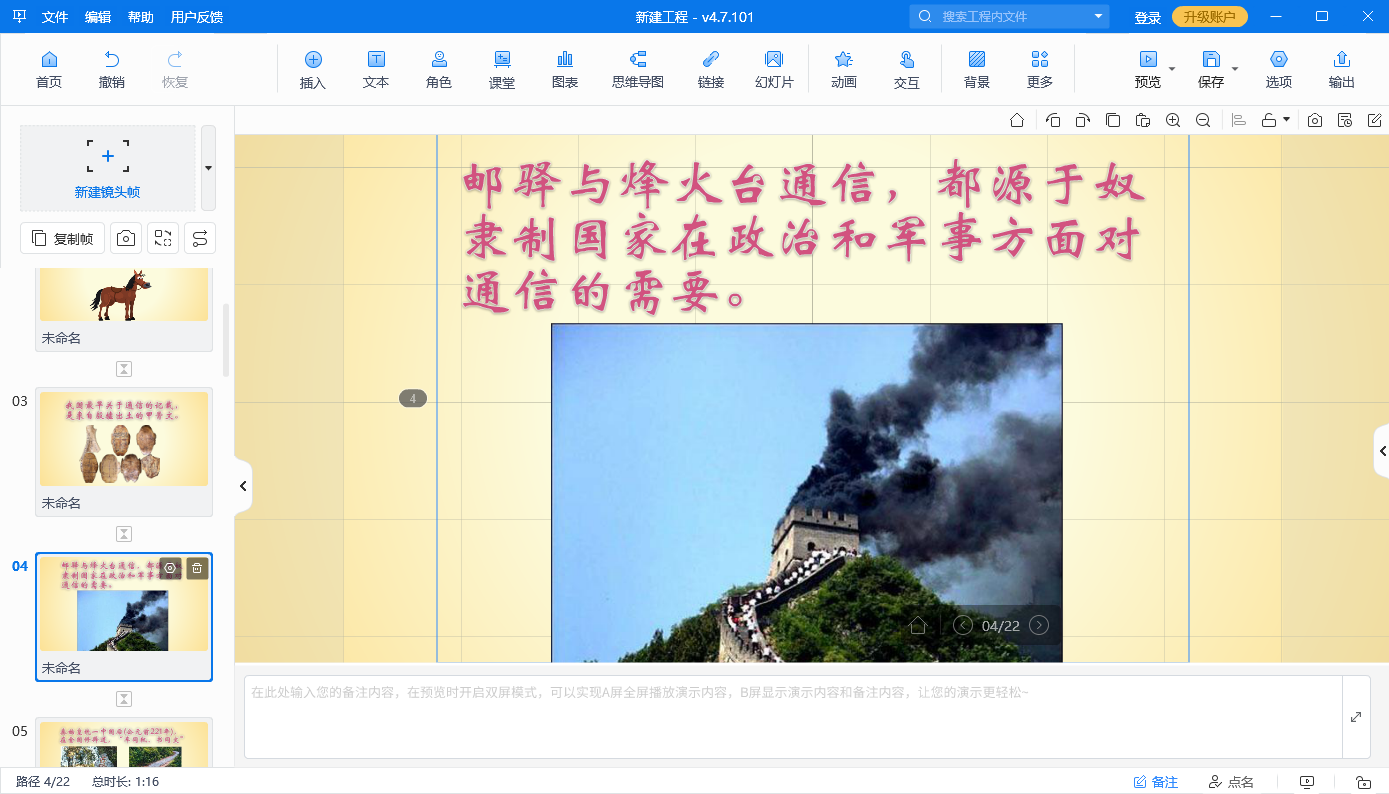Click the 搜索工程内文件 search field
This screenshot has height=794, width=1389.
click(x=1010, y=16)
